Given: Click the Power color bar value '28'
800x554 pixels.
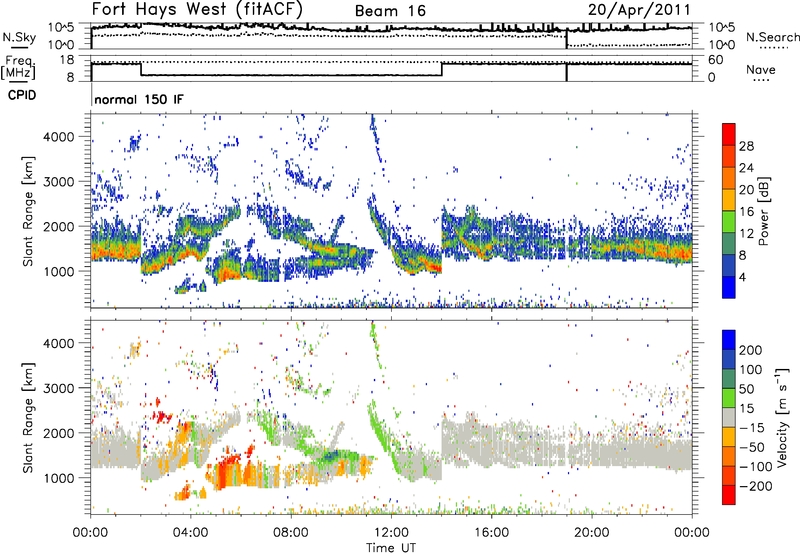Looking at the screenshot, I should point(746,146).
